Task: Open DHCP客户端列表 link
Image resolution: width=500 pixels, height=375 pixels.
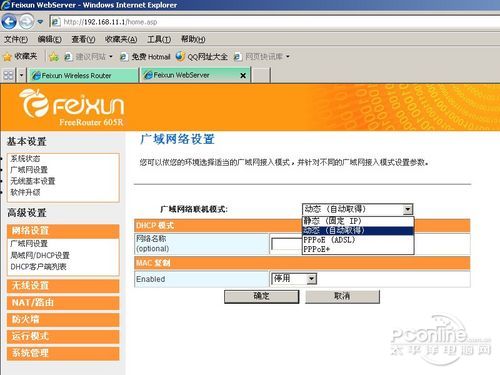Action: 38,267
